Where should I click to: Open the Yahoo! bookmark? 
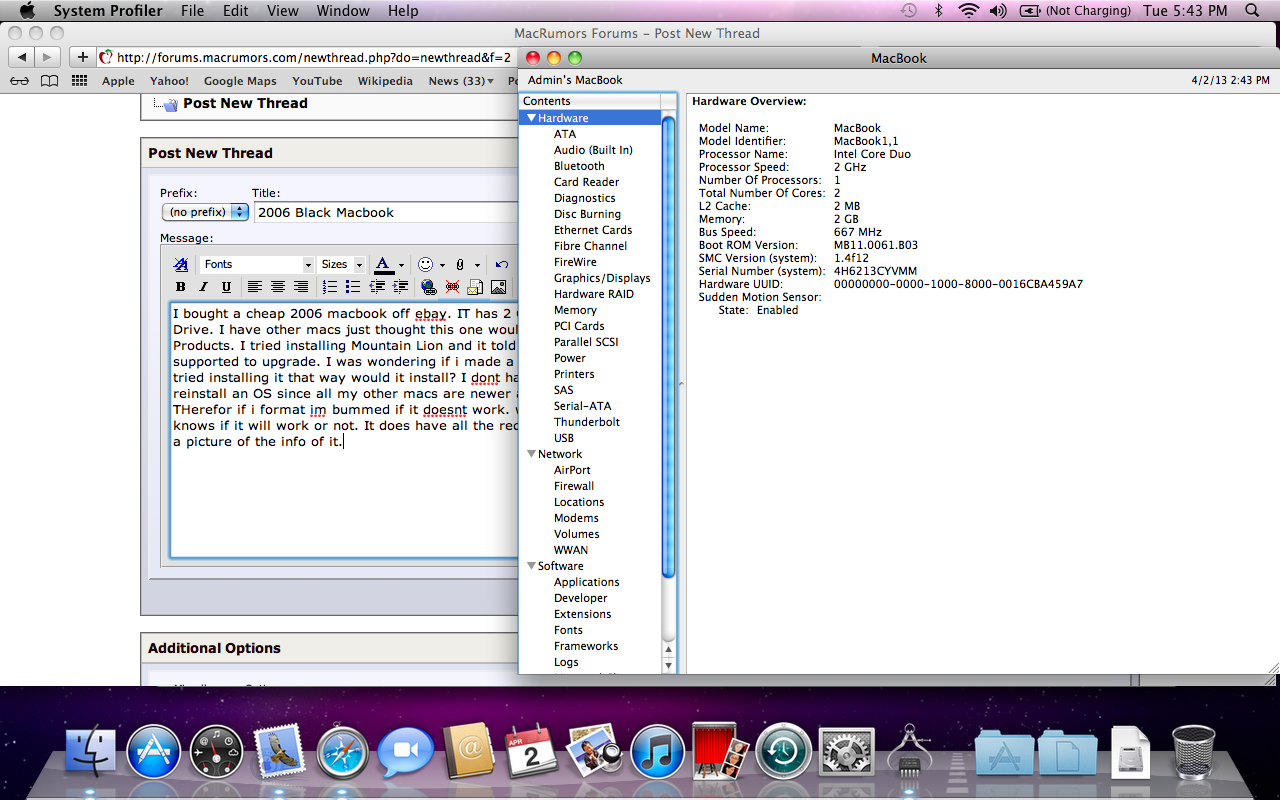coord(169,81)
